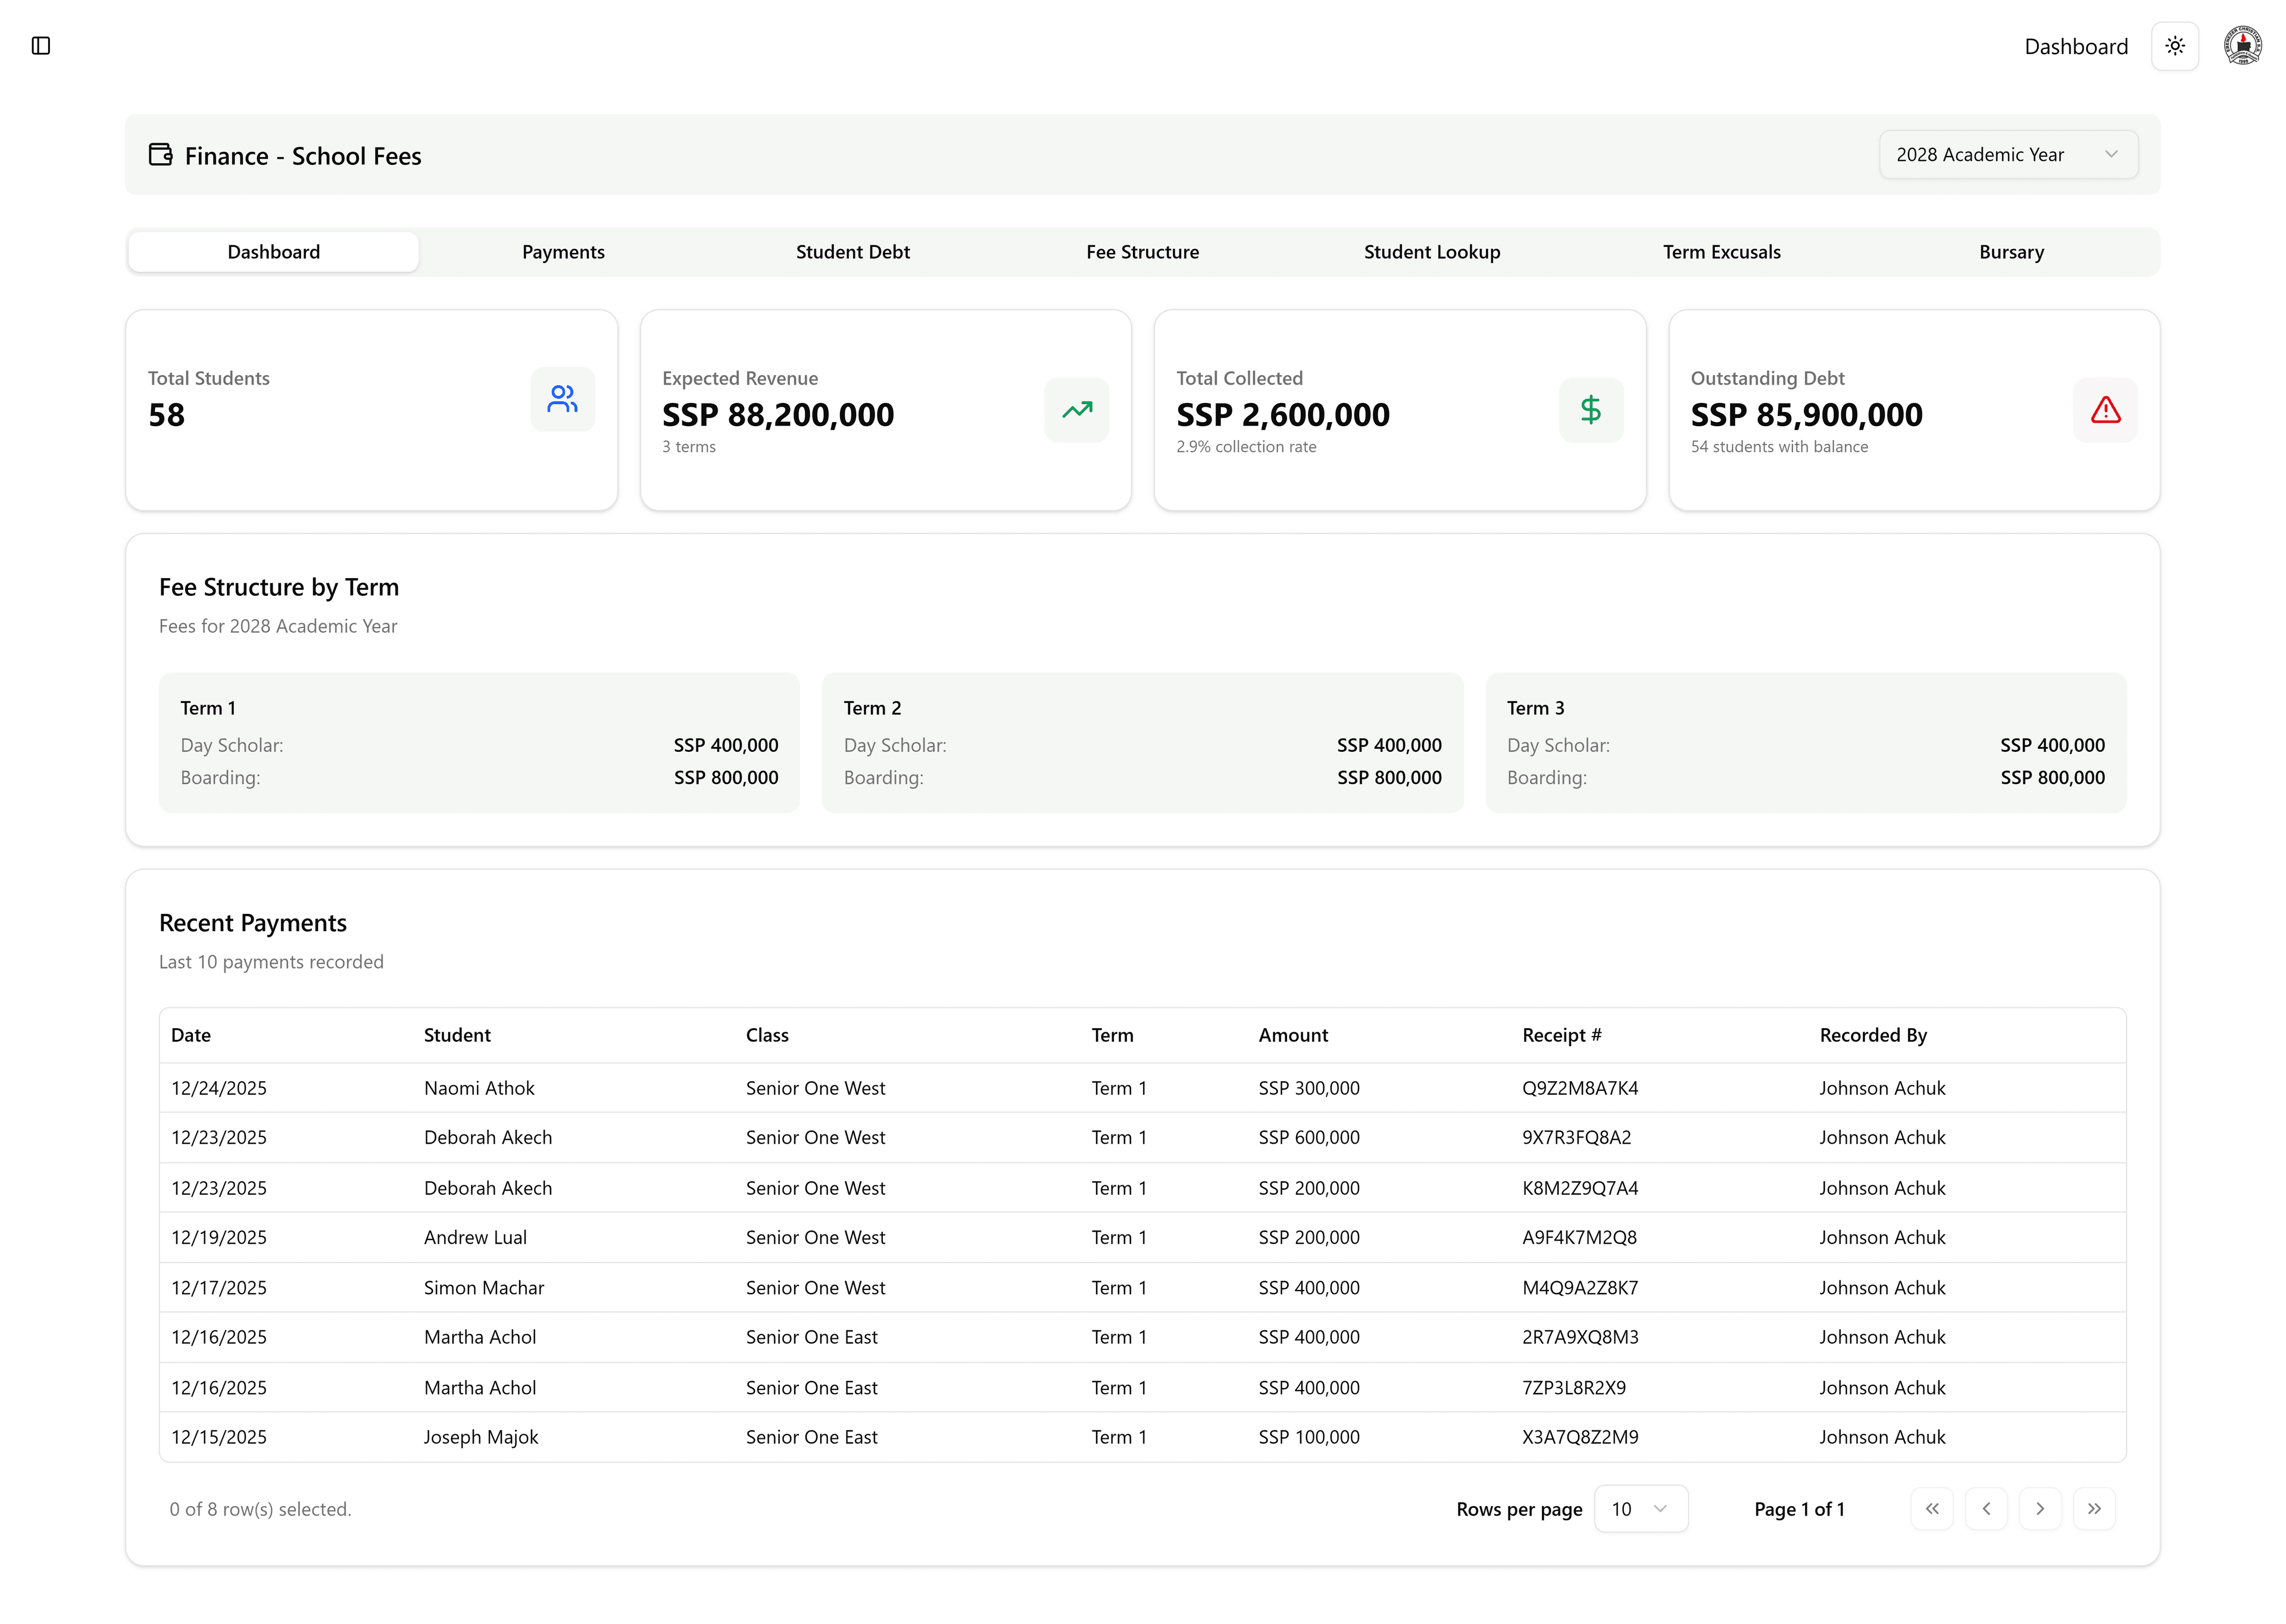Click the wallet icon beside Finance title
Image resolution: width=2286 pixels, height=1624 pixels.
(160, 155)
